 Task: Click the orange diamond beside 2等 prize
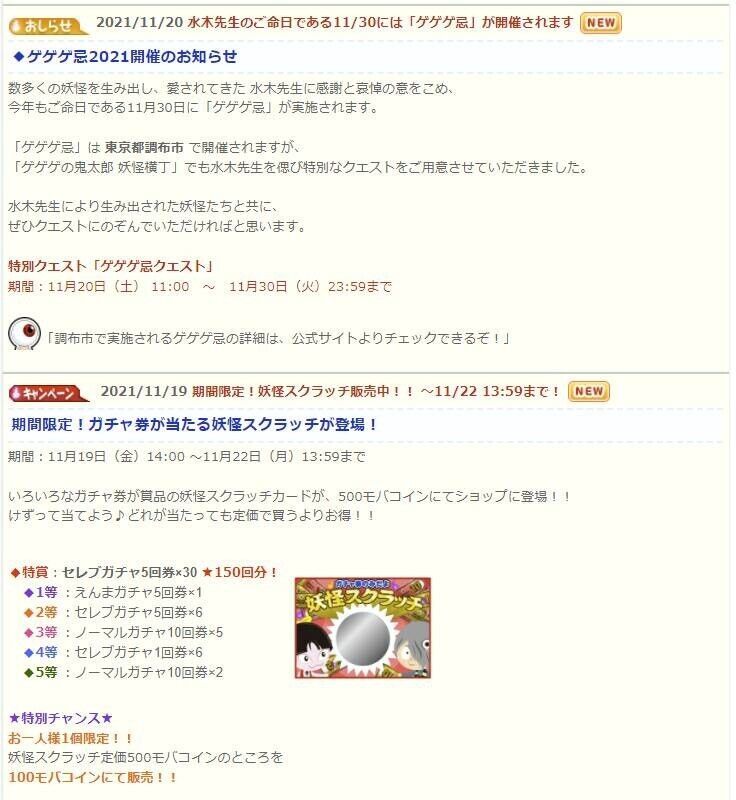click(x=29, y=613)
